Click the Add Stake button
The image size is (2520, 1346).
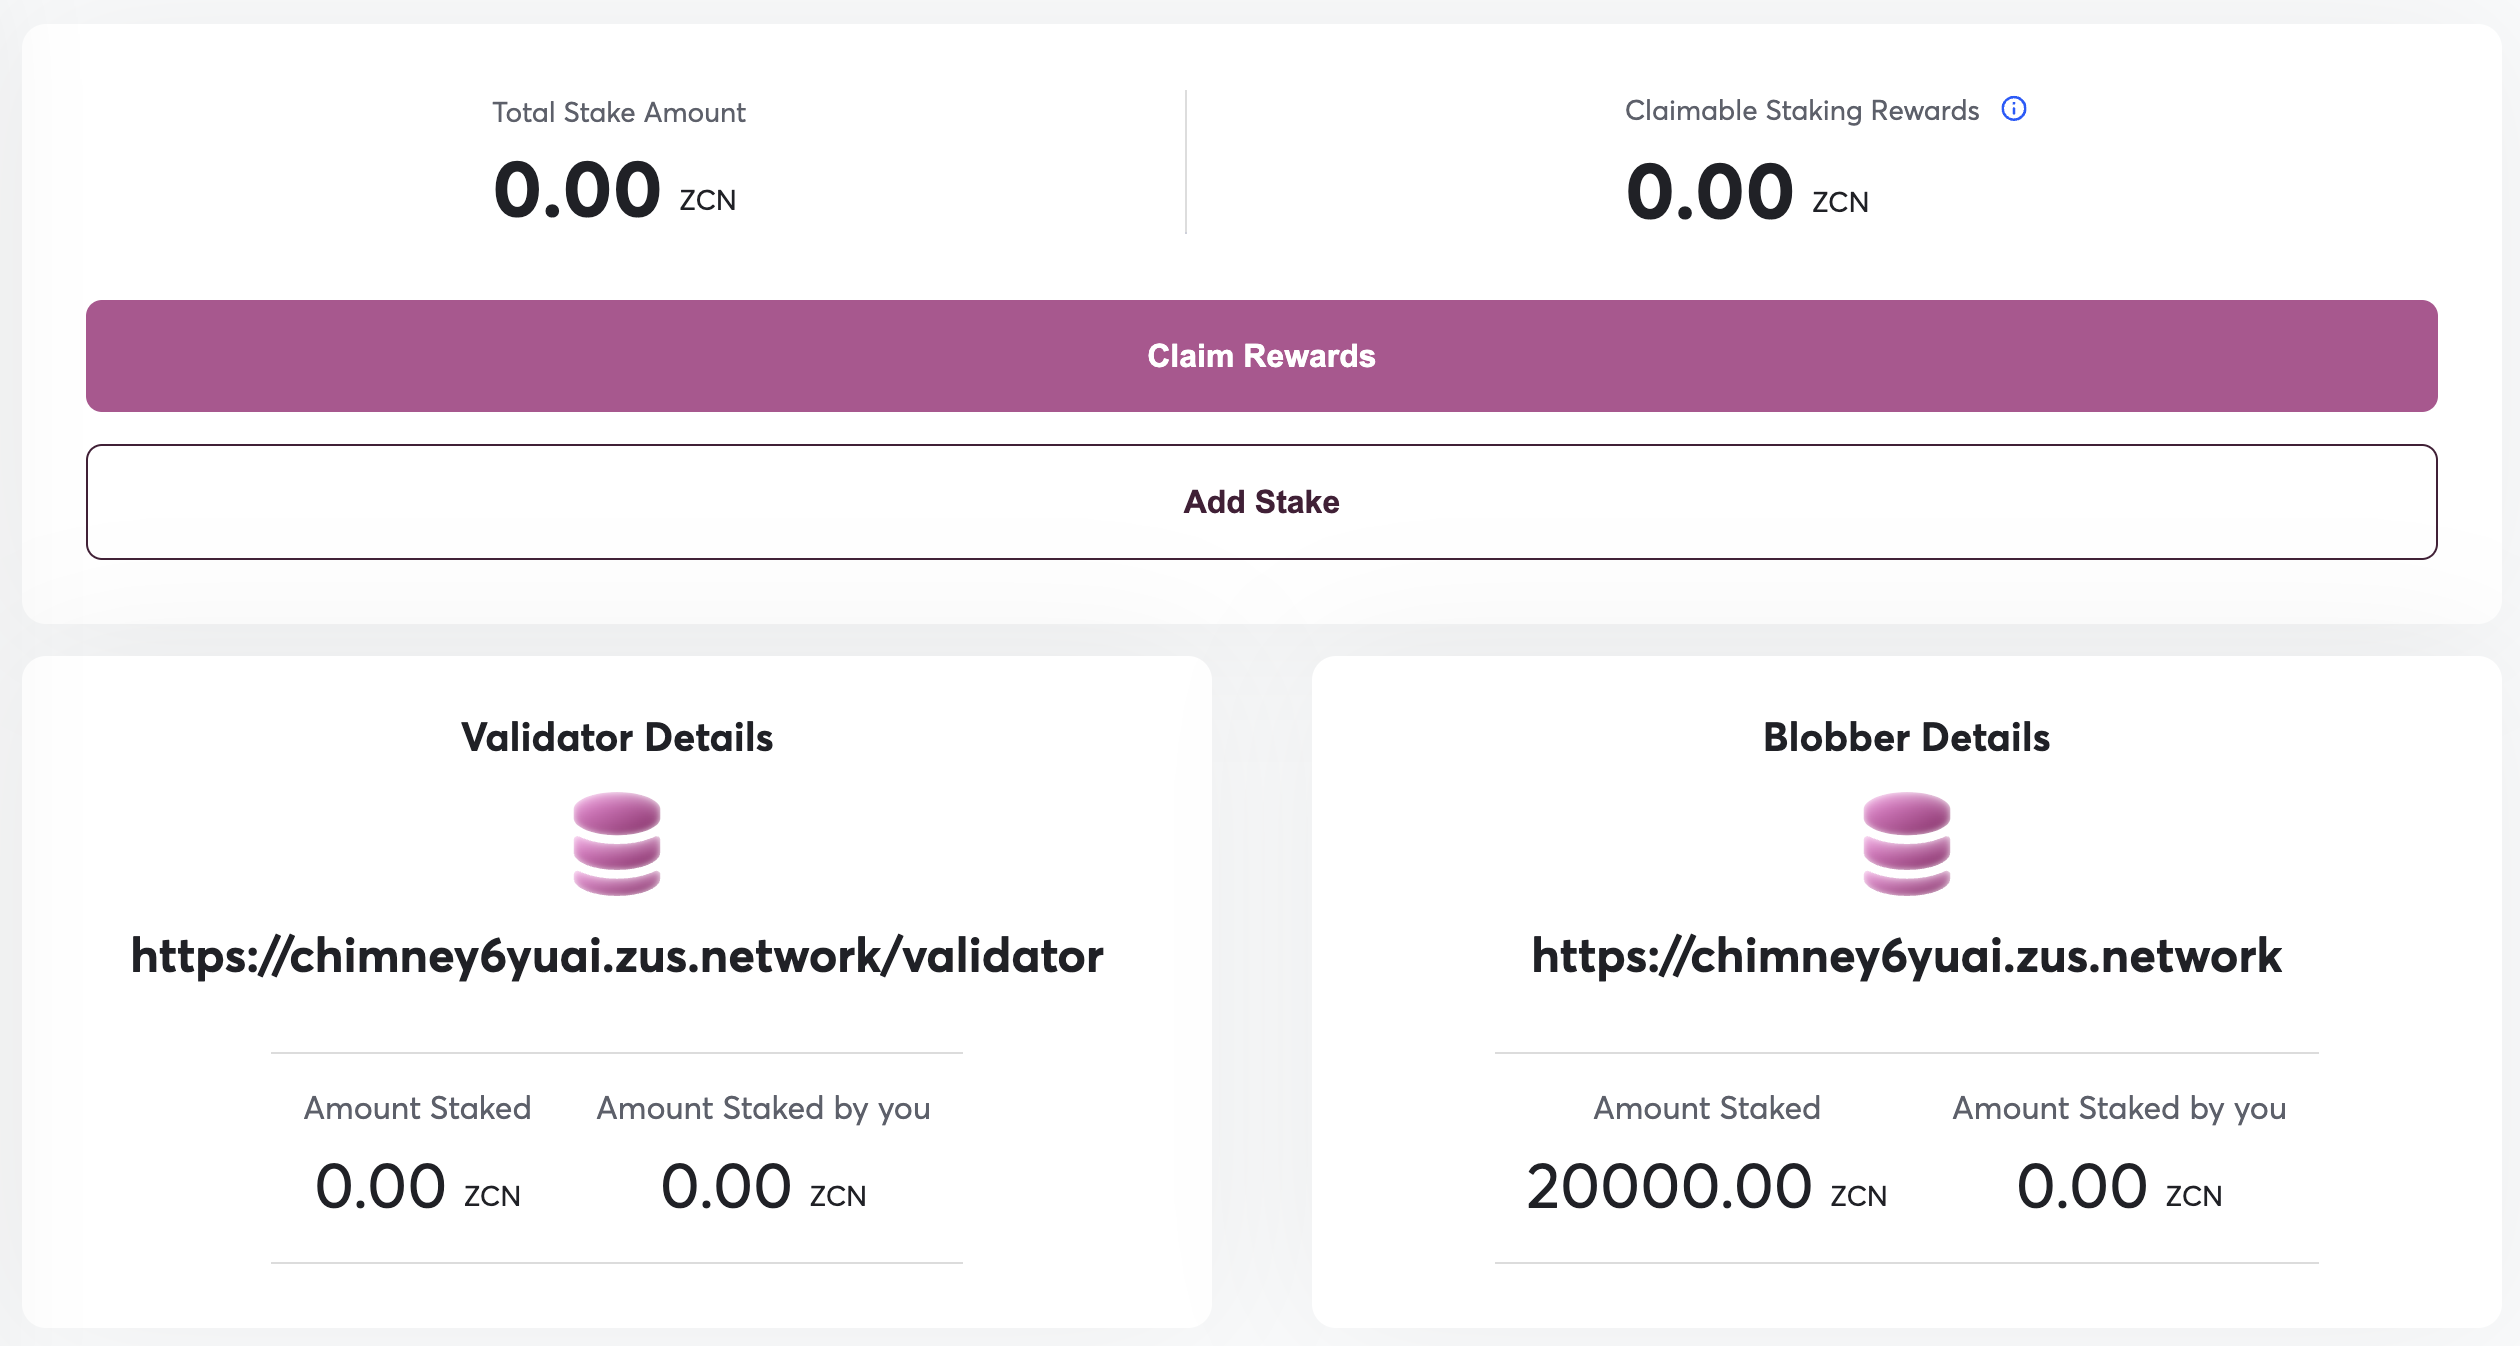[x=1261, y=502]
